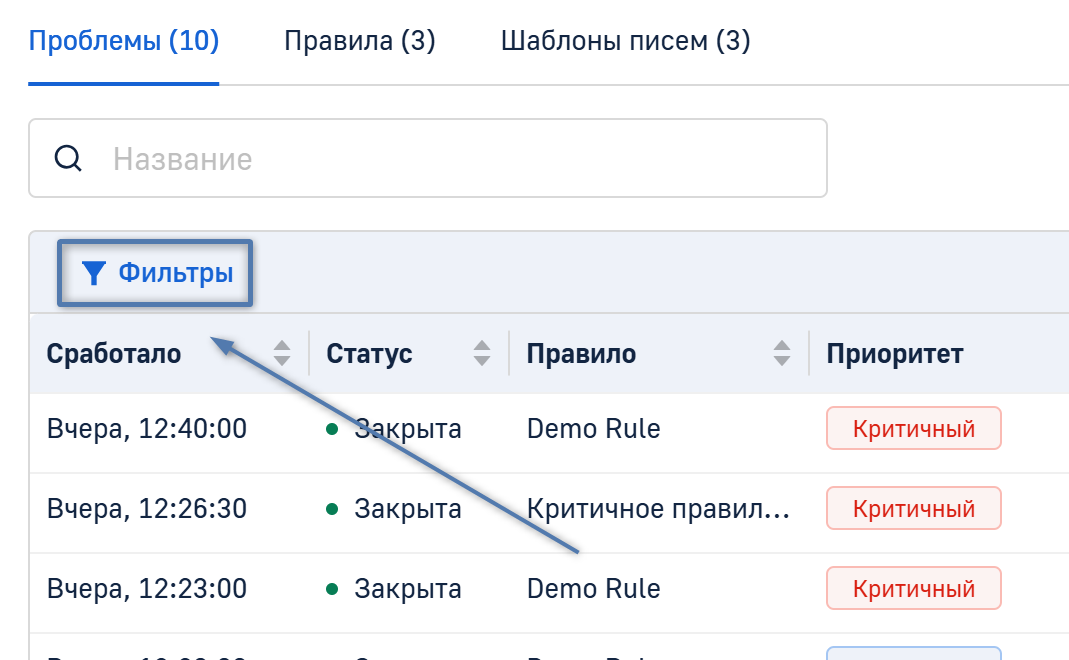1069x660 pixels.
Task: Click the Критичный badge in the 12:26:30 row
Action: (913, 509)
